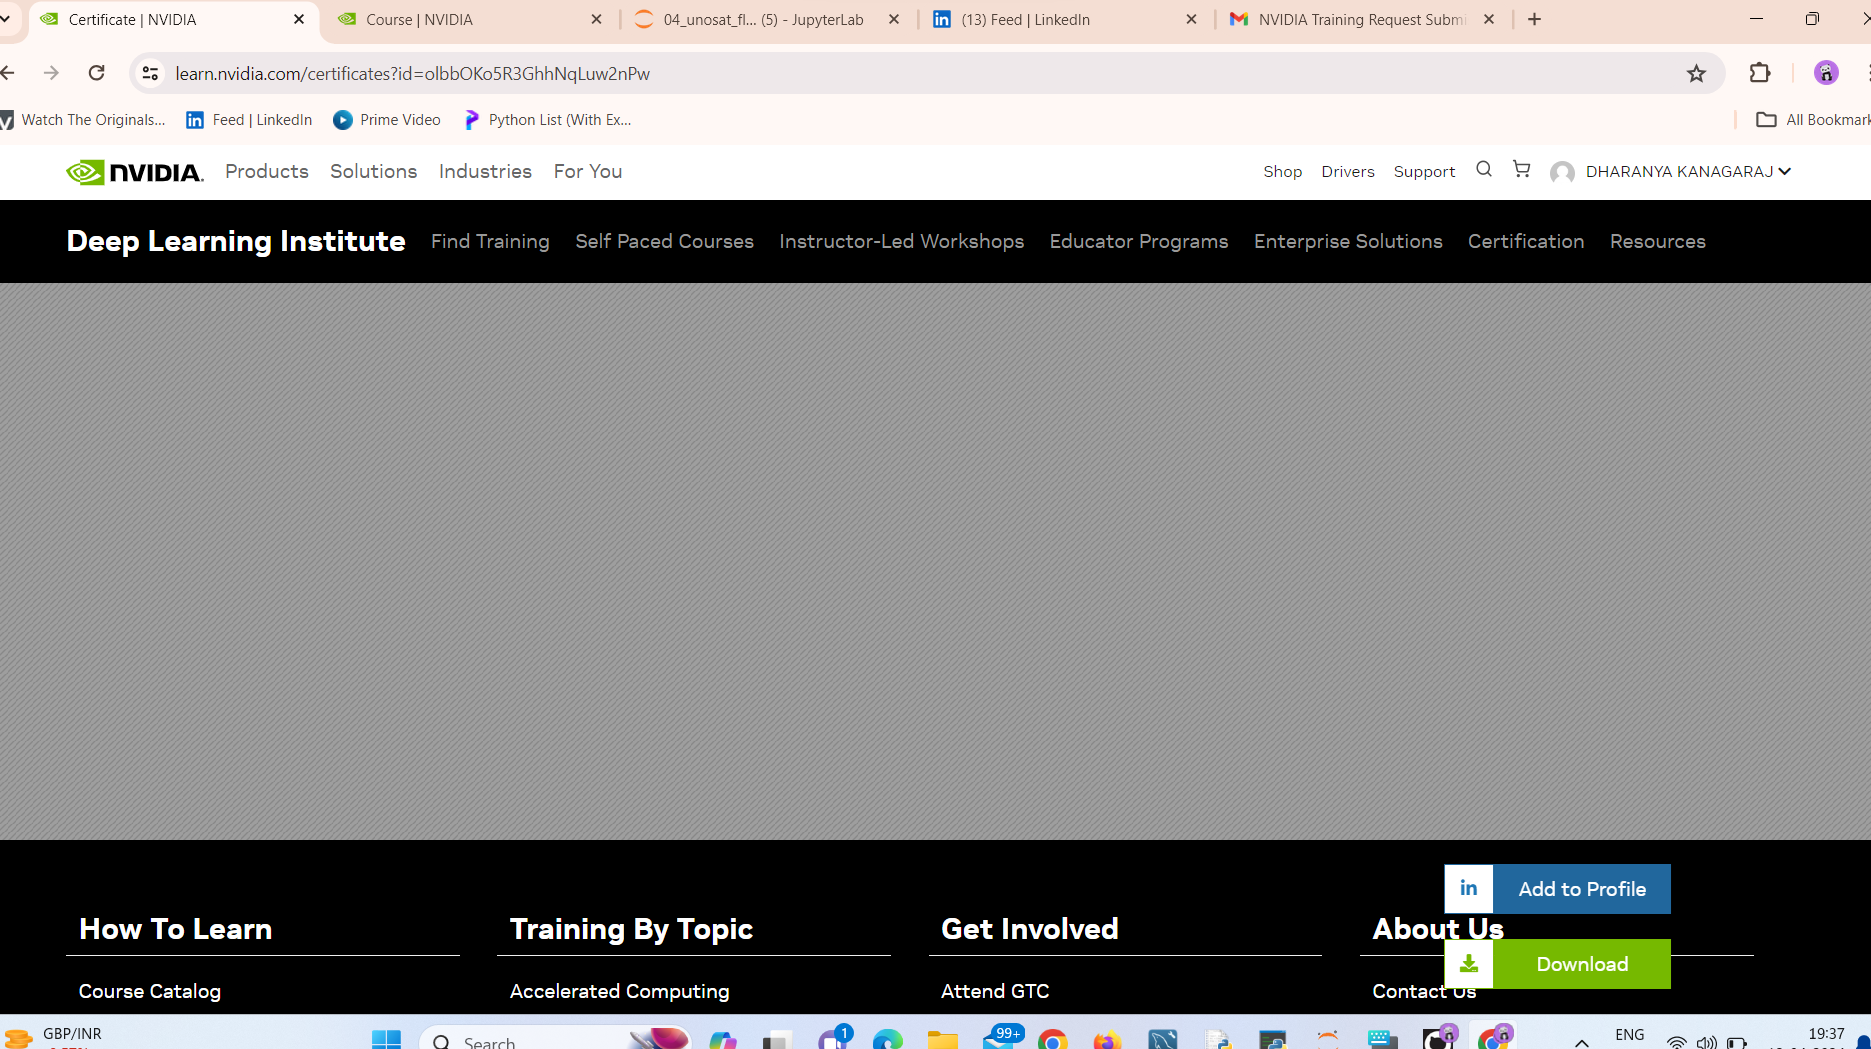This screenshot has height=1049, width=1871.
Task: Close the Course | NVIDIA tab
Action: tap(597, 19)
